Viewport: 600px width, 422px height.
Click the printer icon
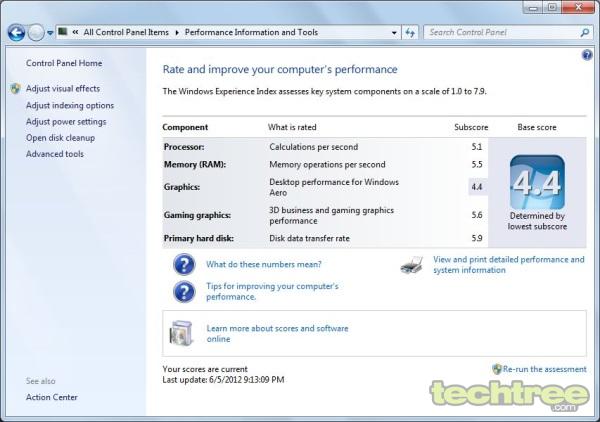click(x=412, y=265)
